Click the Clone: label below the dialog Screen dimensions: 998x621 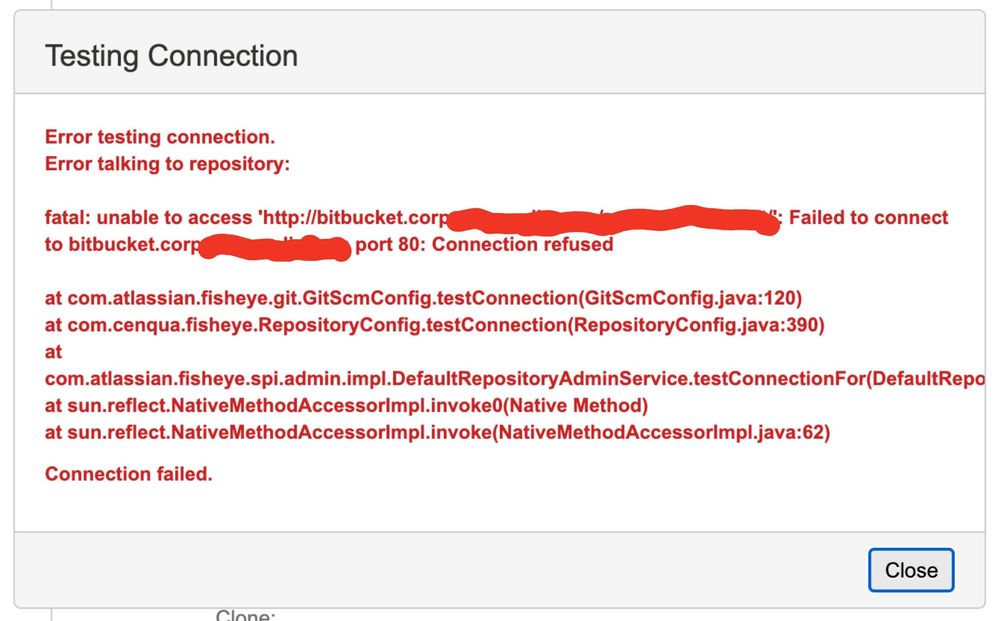245,615
